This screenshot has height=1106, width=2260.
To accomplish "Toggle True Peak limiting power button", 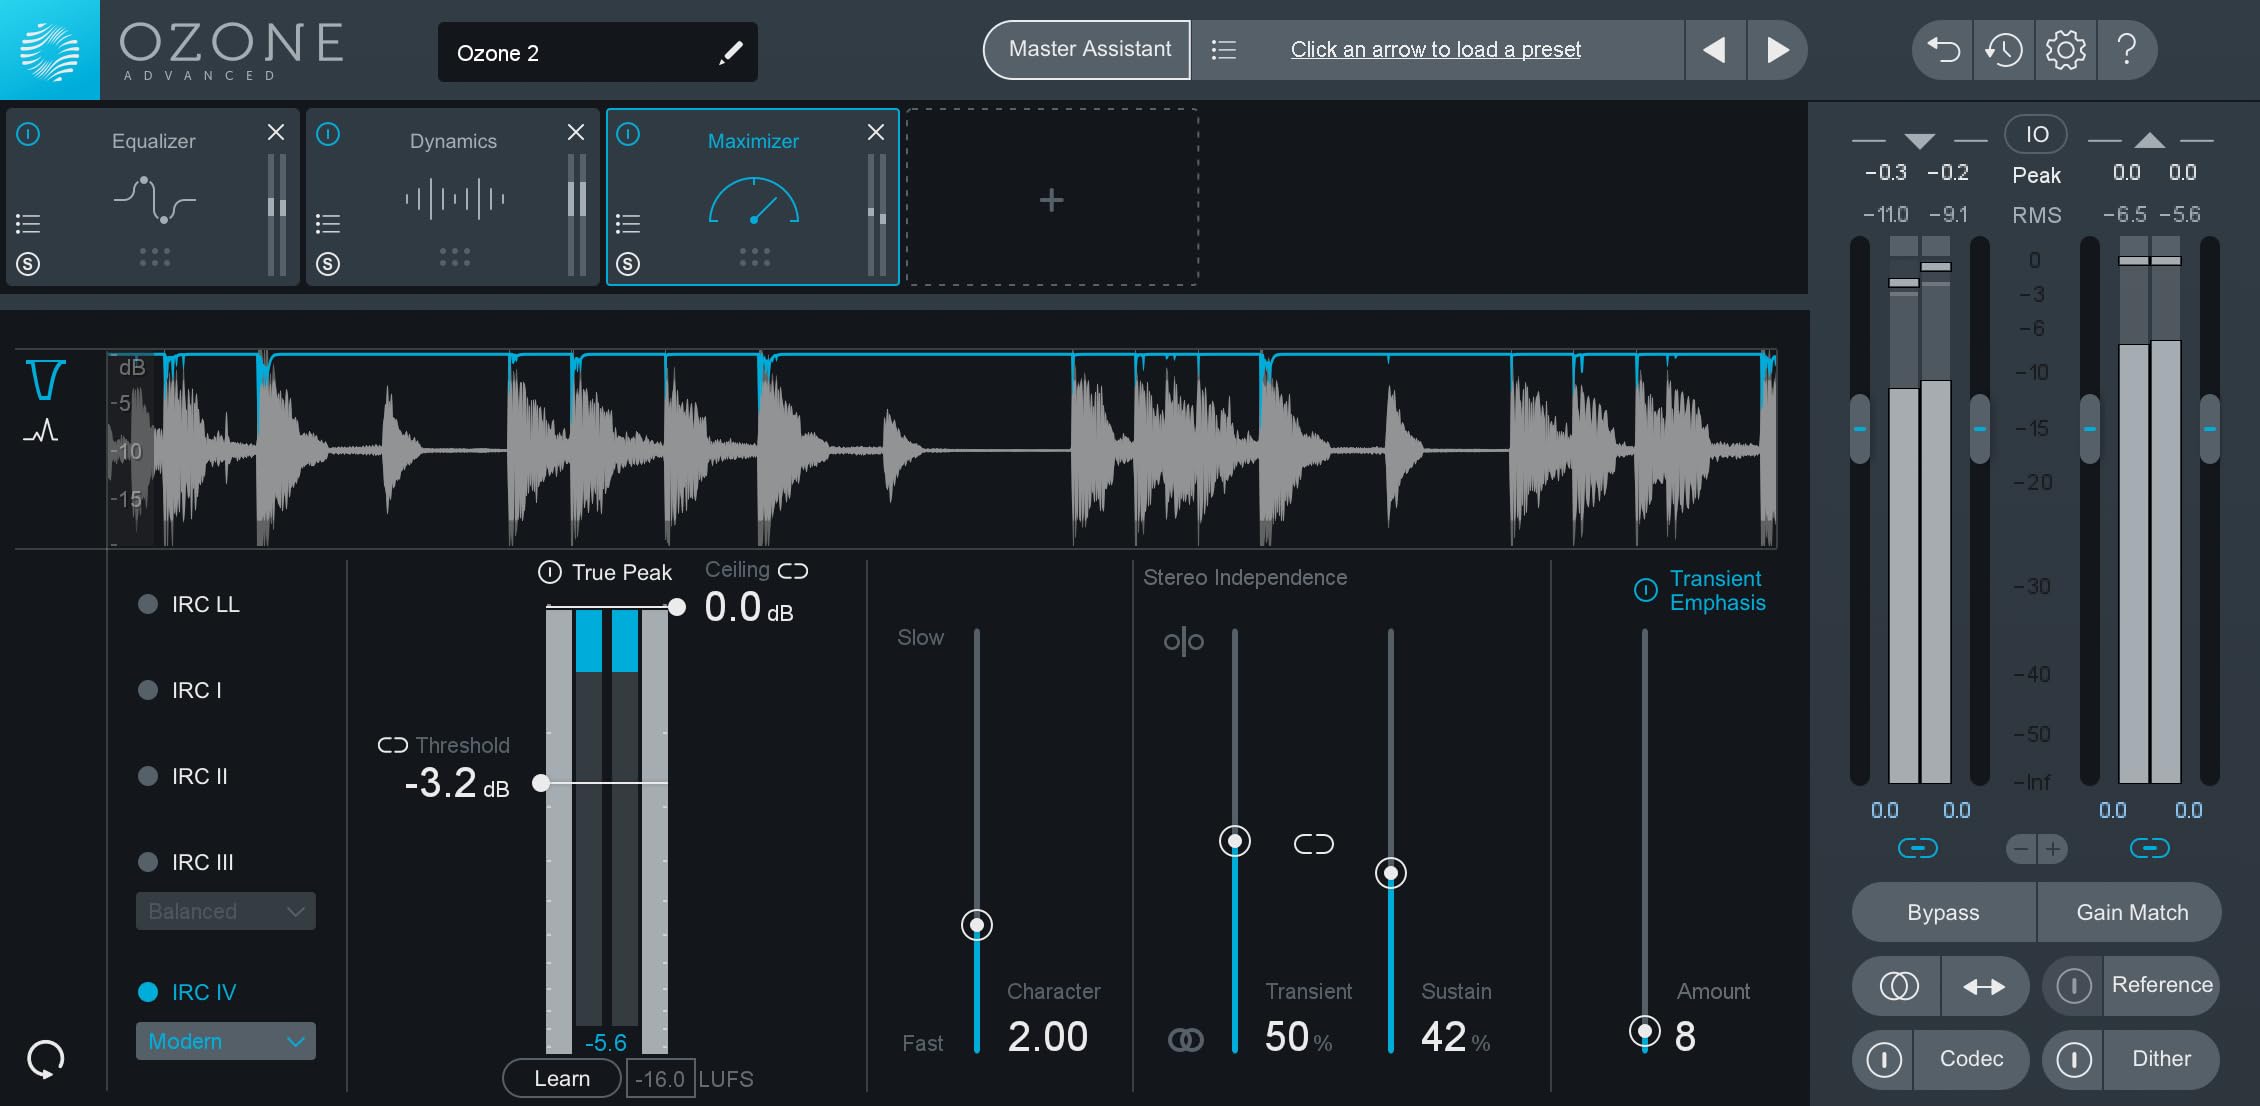I will point(550,572).
